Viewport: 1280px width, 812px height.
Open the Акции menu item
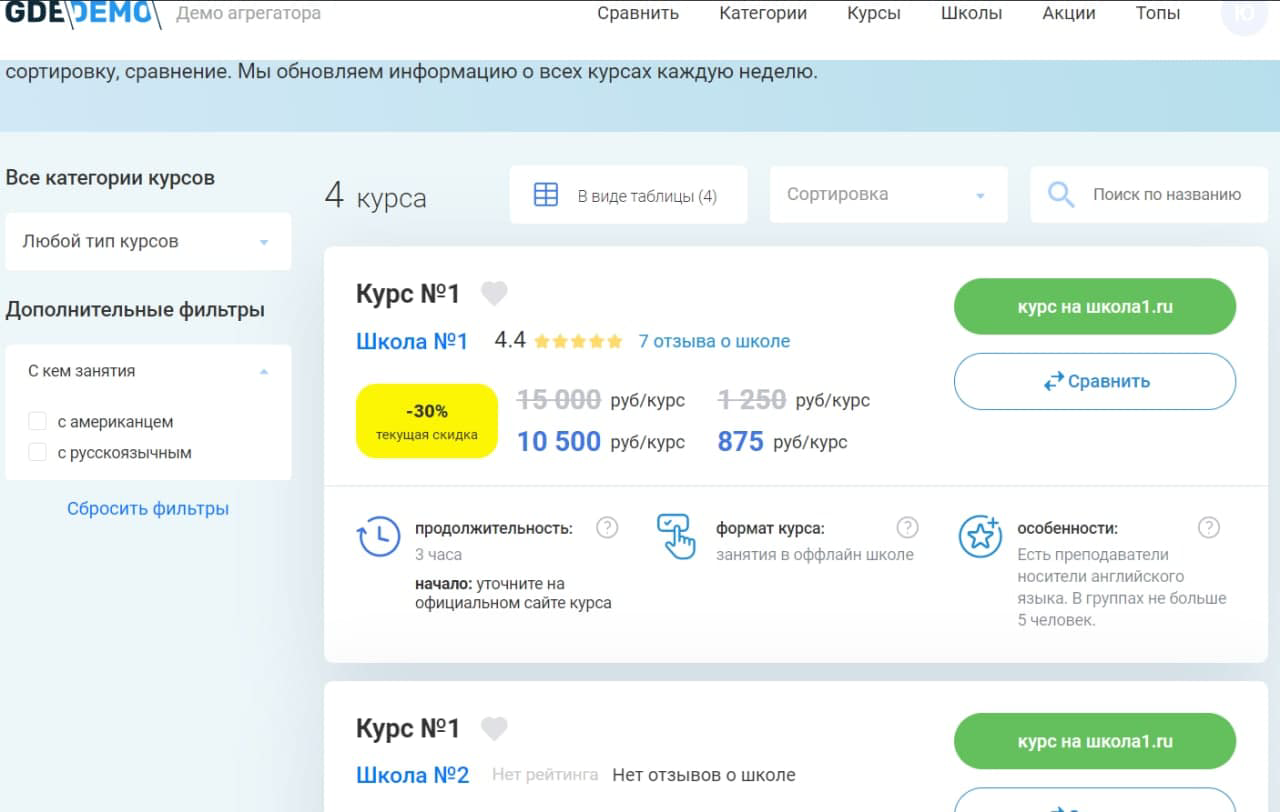pos(1069,13)
